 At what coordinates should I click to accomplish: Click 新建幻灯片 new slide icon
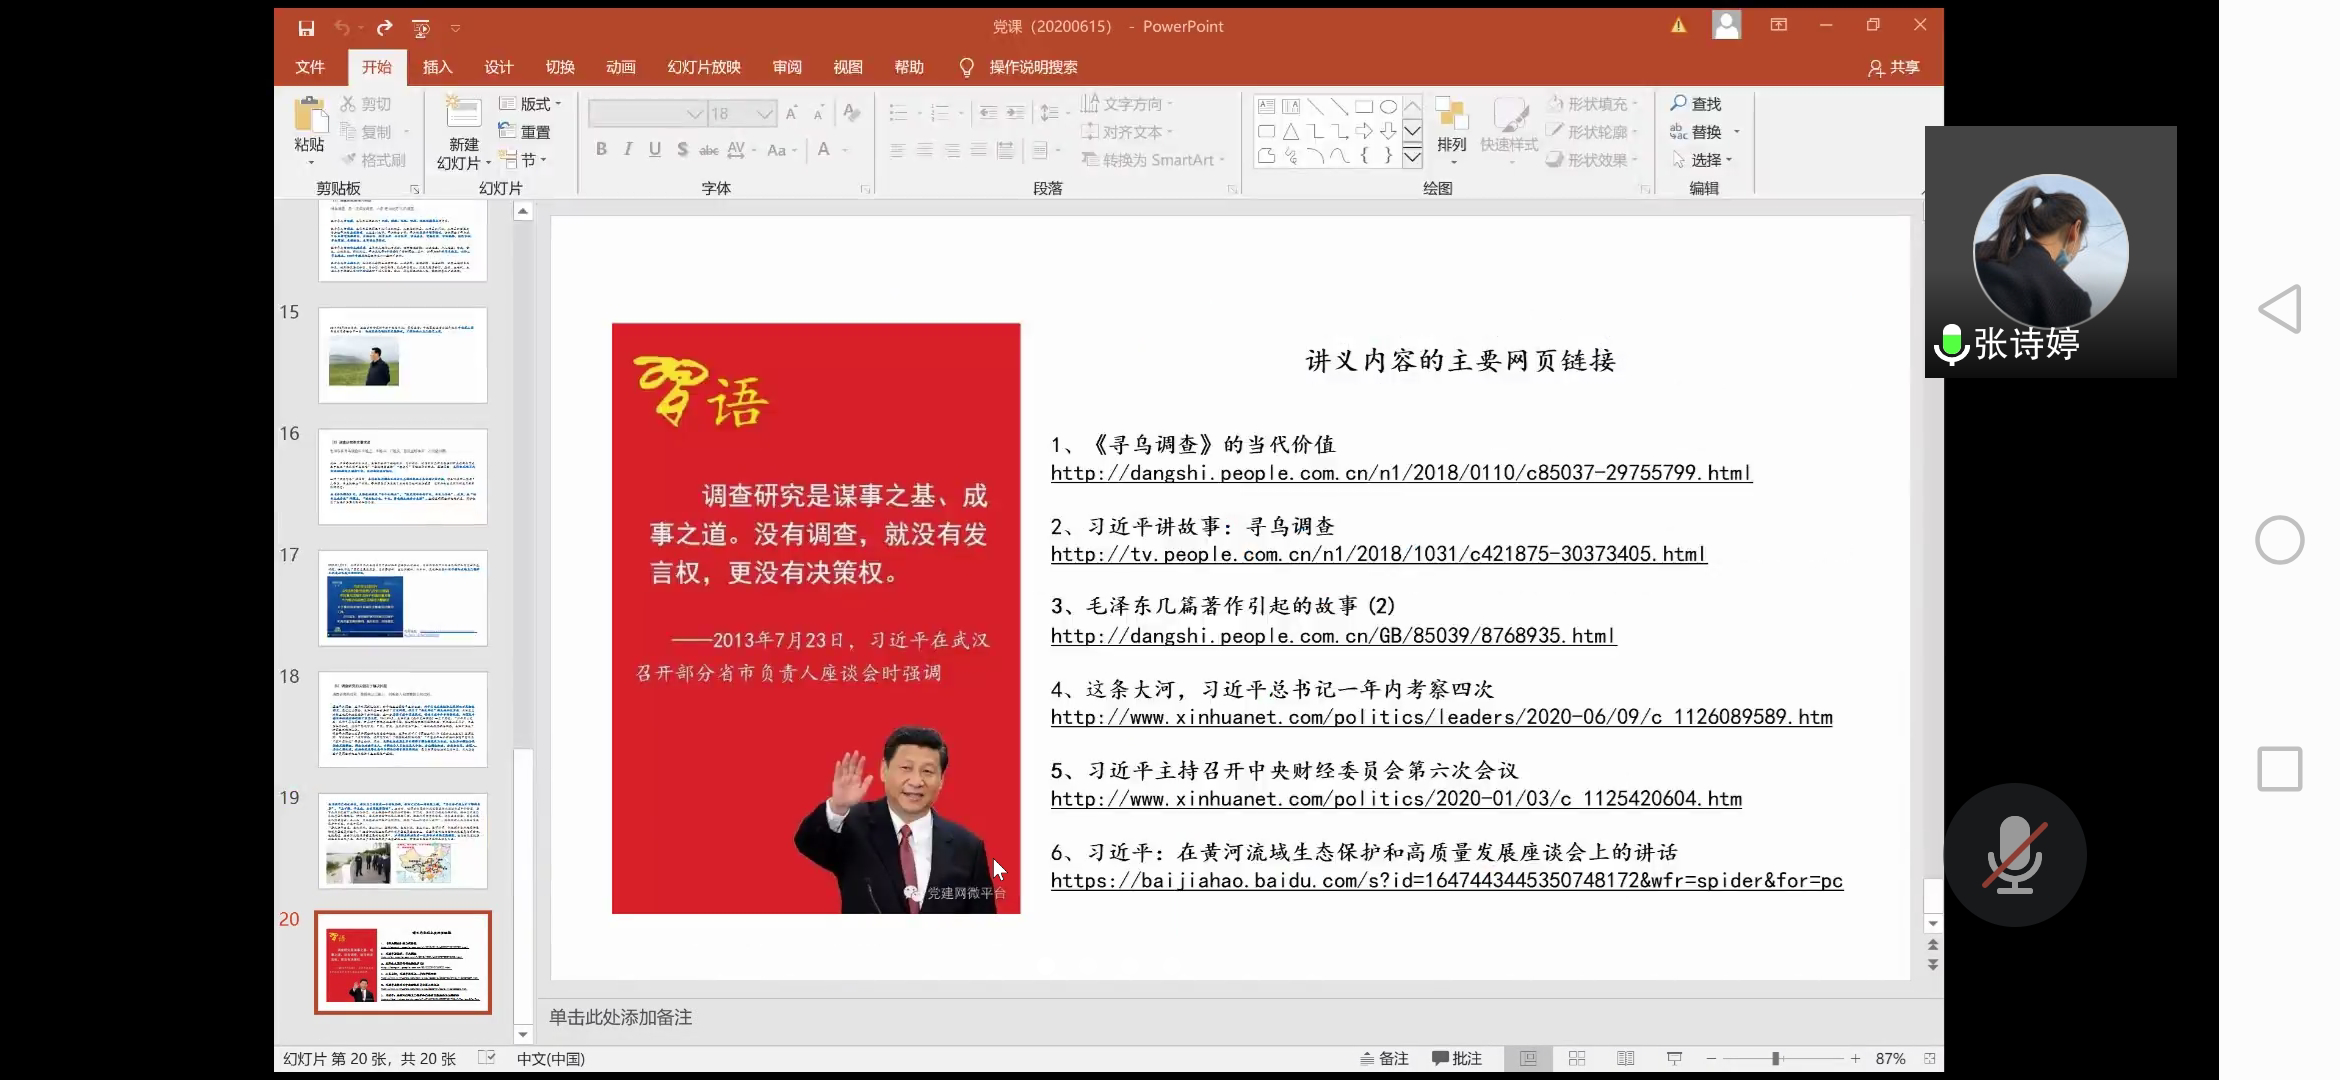point(463,114)
